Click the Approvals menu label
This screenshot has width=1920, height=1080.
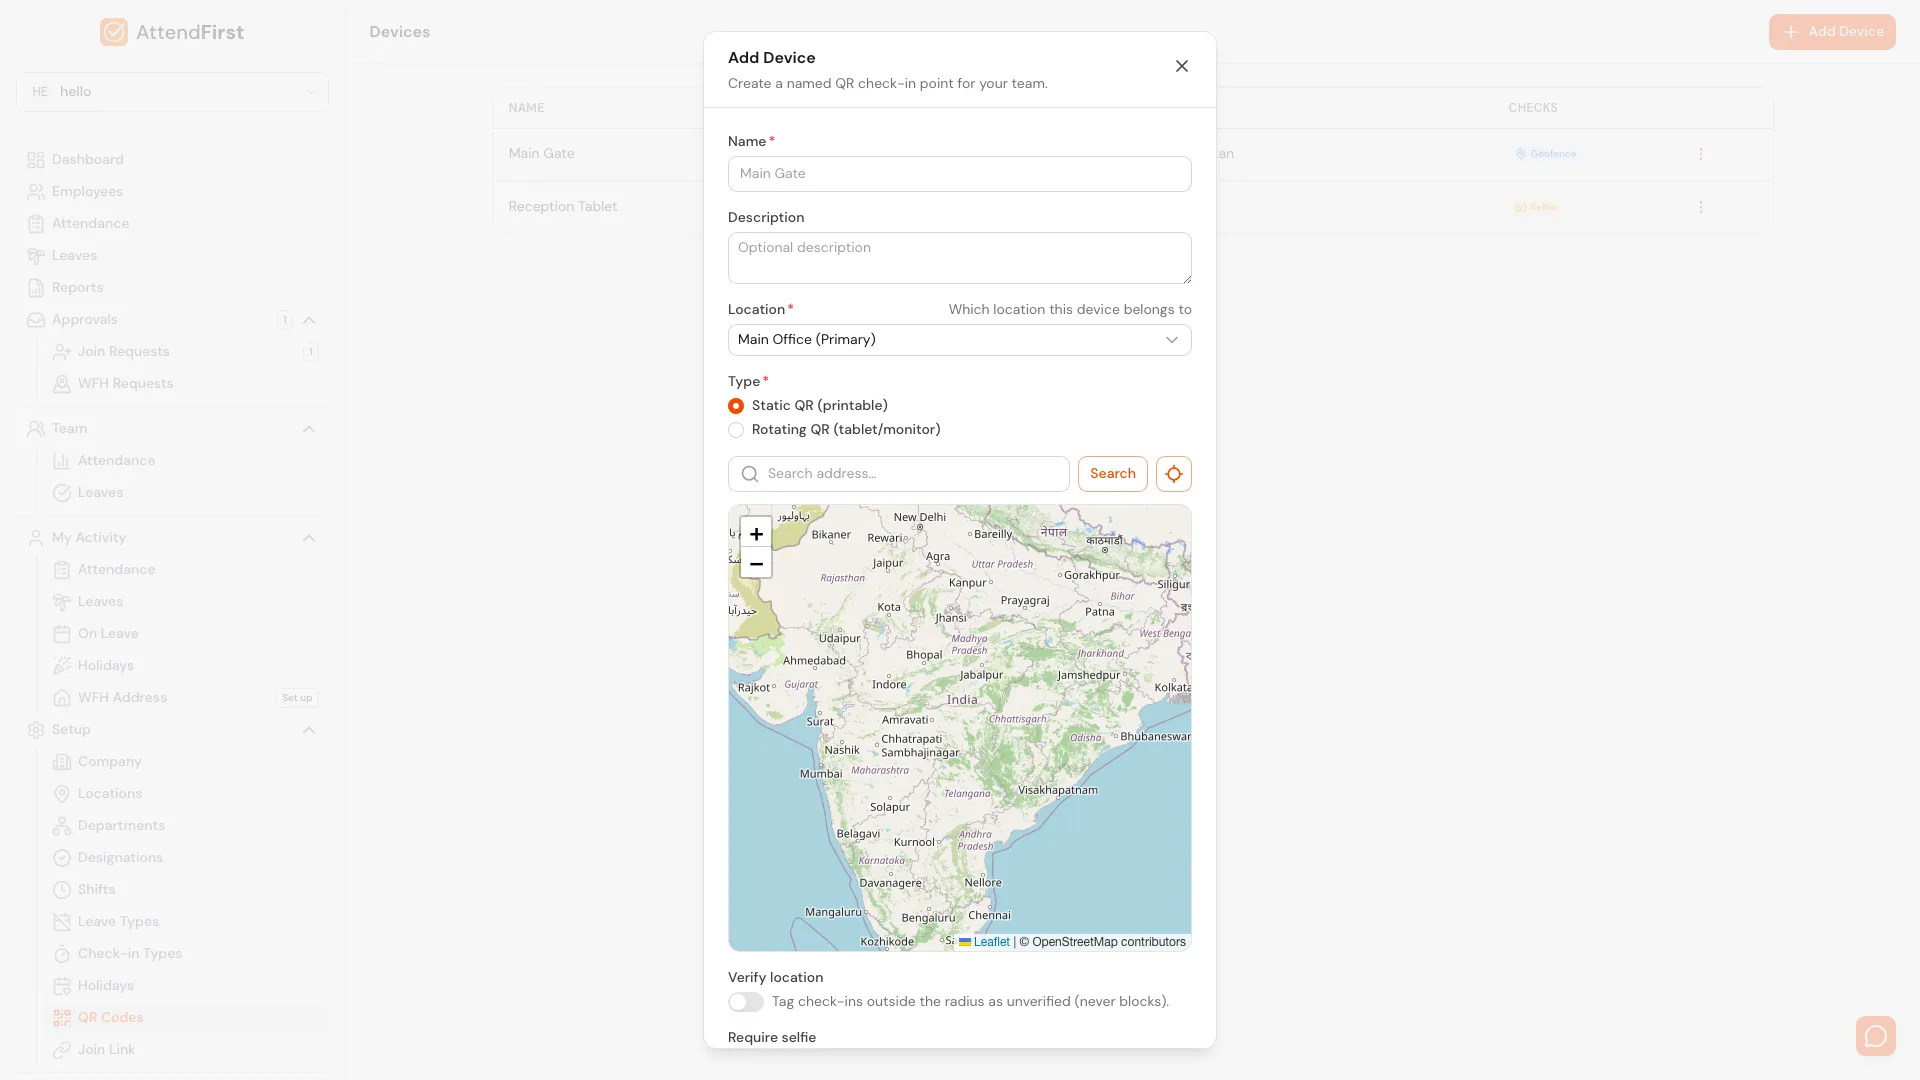[x=85, y=320]
